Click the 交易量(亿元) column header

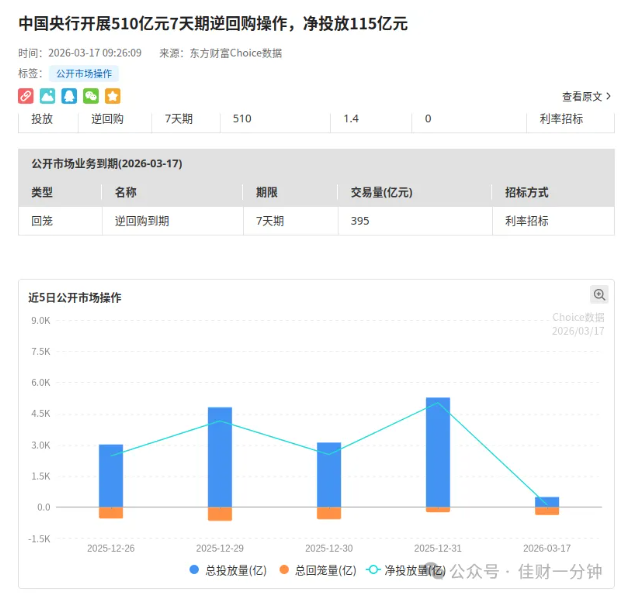coord(382,192)
